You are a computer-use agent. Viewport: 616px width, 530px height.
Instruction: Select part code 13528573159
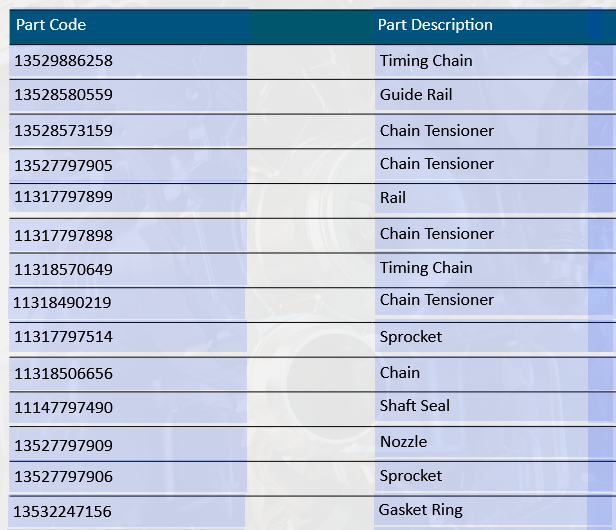(64, 131)
